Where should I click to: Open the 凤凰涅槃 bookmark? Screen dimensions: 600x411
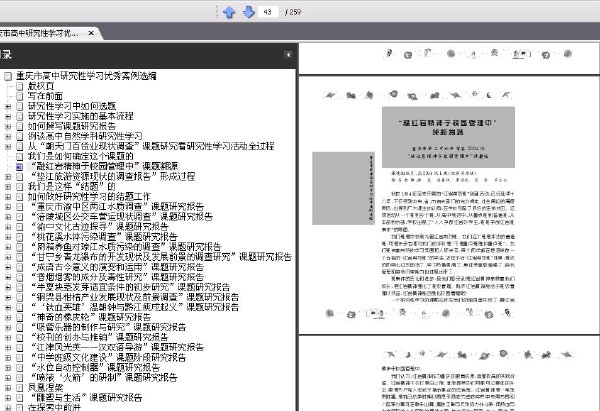(45, 388)
